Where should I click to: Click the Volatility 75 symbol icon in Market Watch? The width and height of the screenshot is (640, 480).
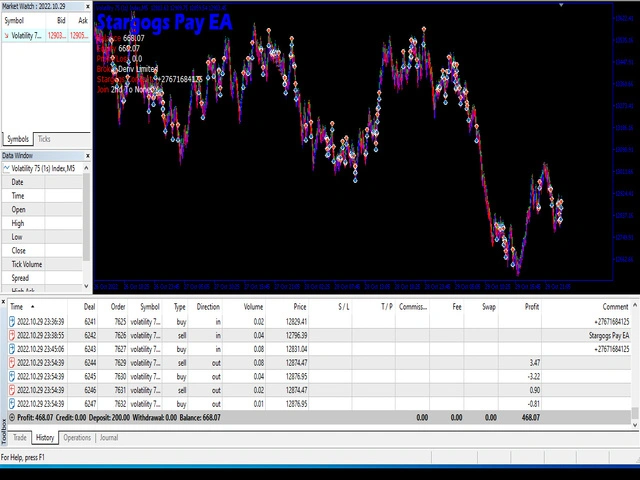(6, 34)
